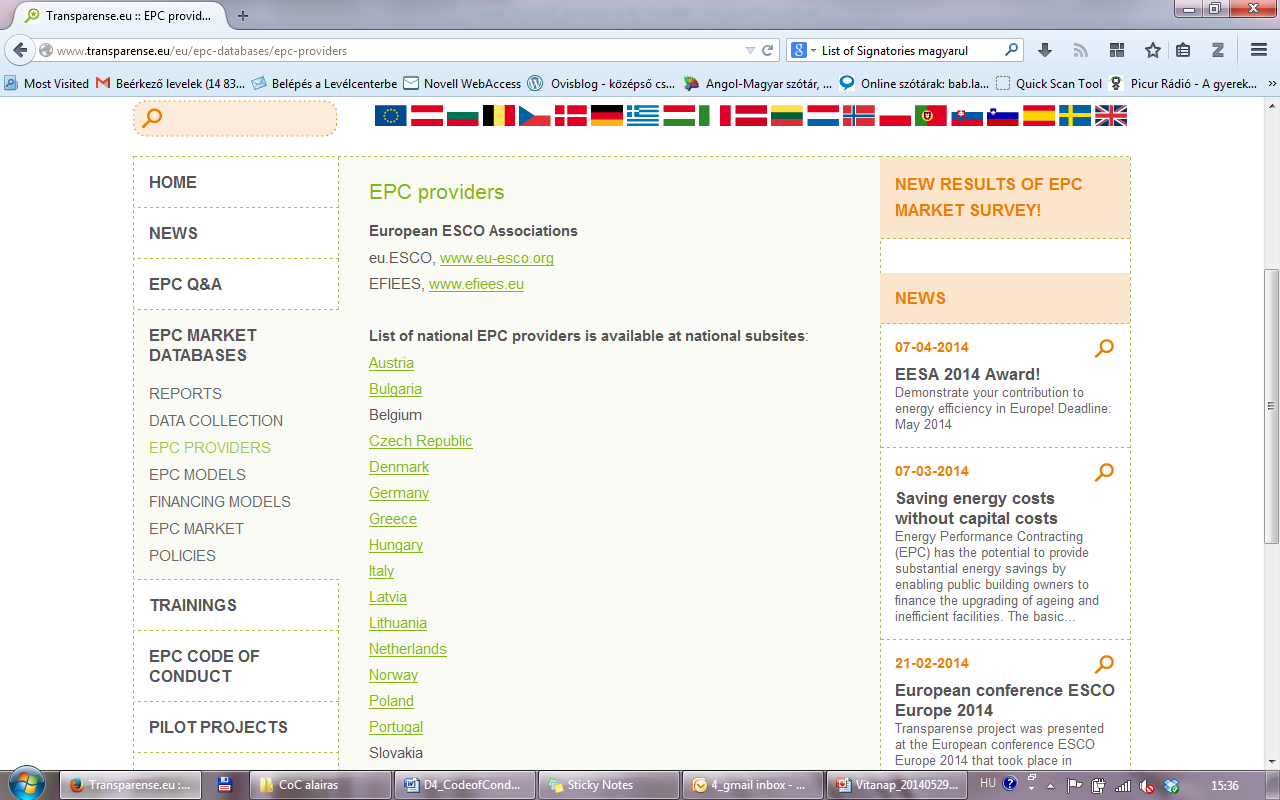The width and height of the screenshot is (1280, 800).
Task: Open magnifier icon beside 21-02-2014 news
Action: point(1104,665)
